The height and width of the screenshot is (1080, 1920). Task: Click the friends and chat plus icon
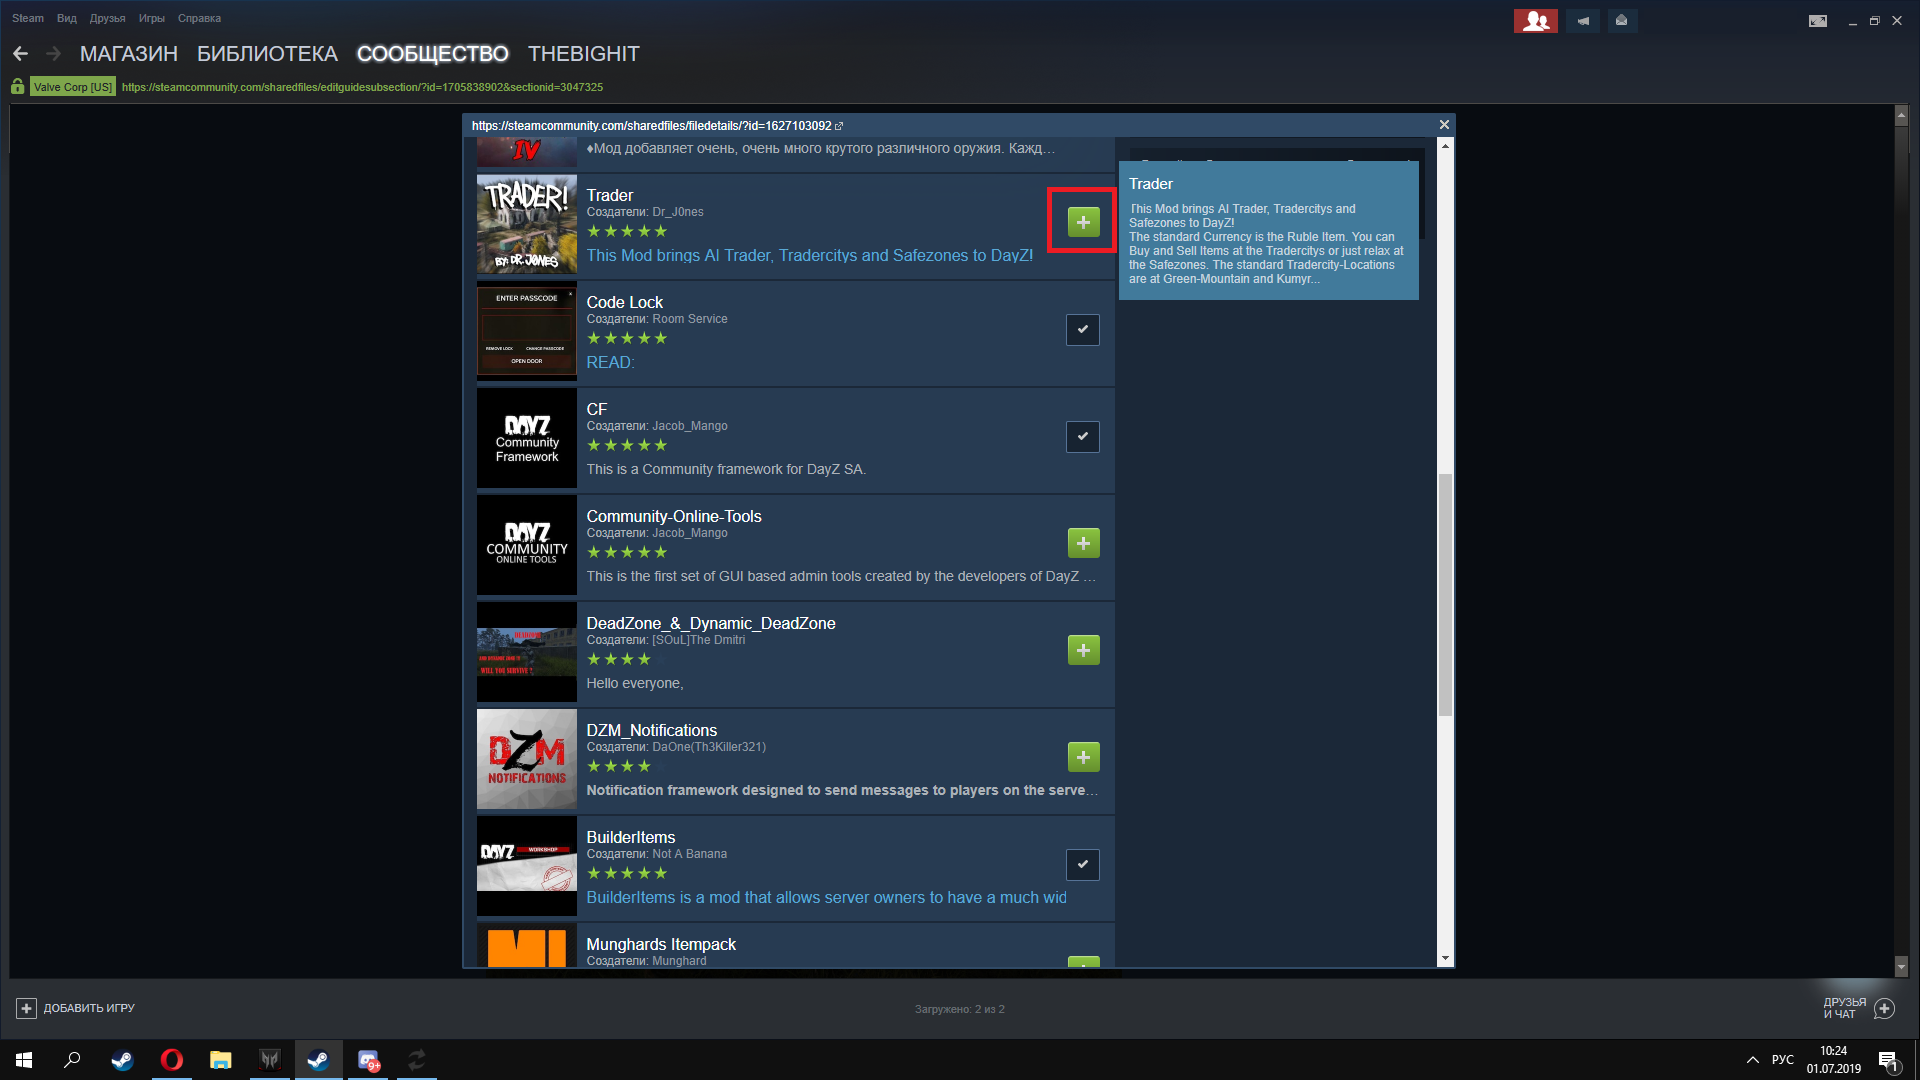(x=1884, y=1008)
